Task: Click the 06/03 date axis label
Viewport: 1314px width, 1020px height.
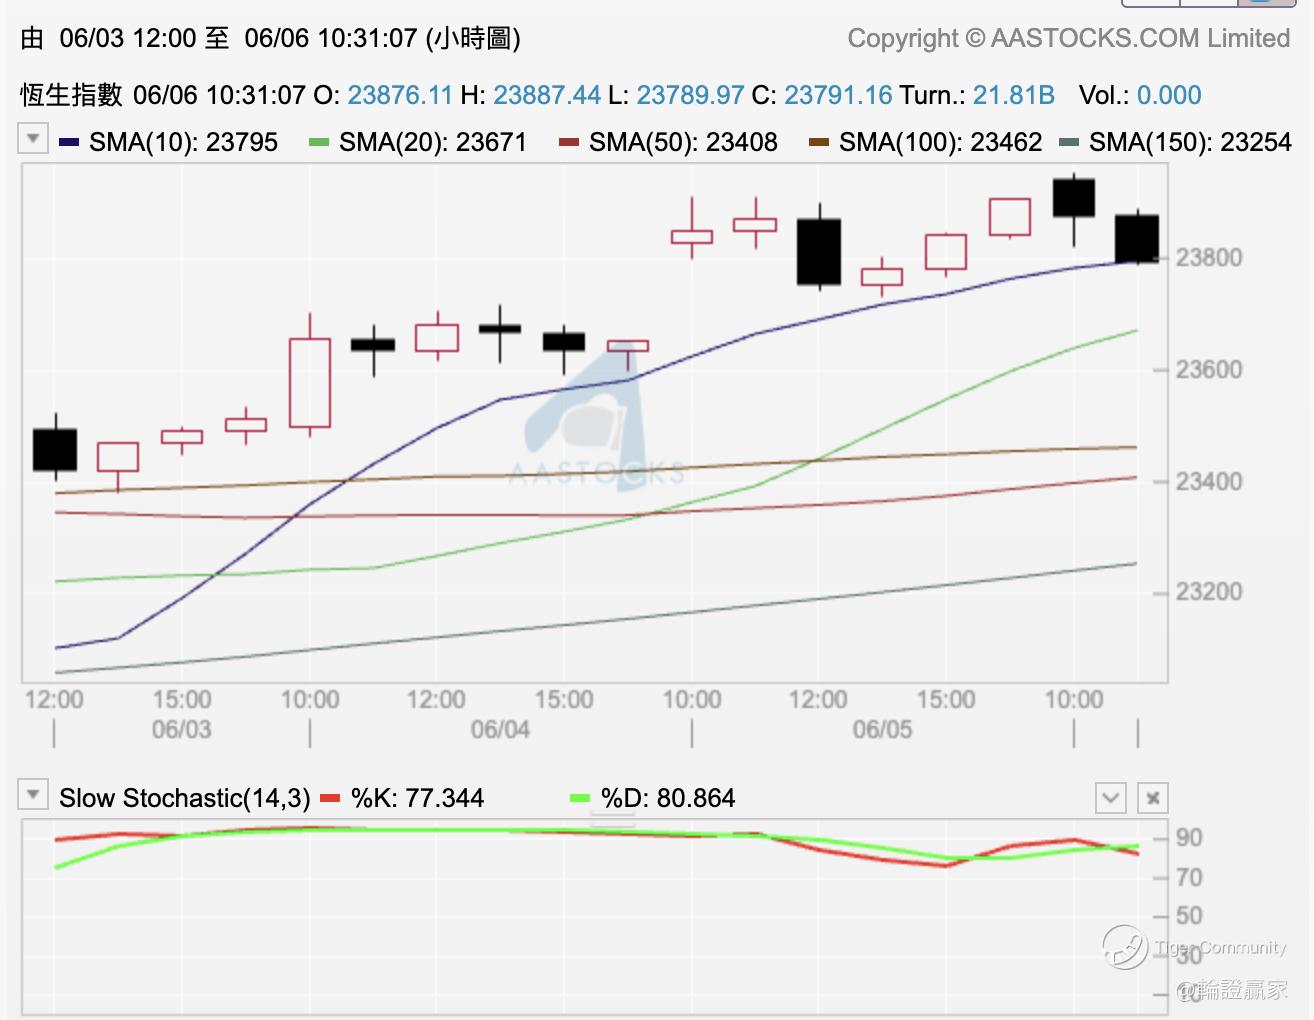Action: pos(181,729)
